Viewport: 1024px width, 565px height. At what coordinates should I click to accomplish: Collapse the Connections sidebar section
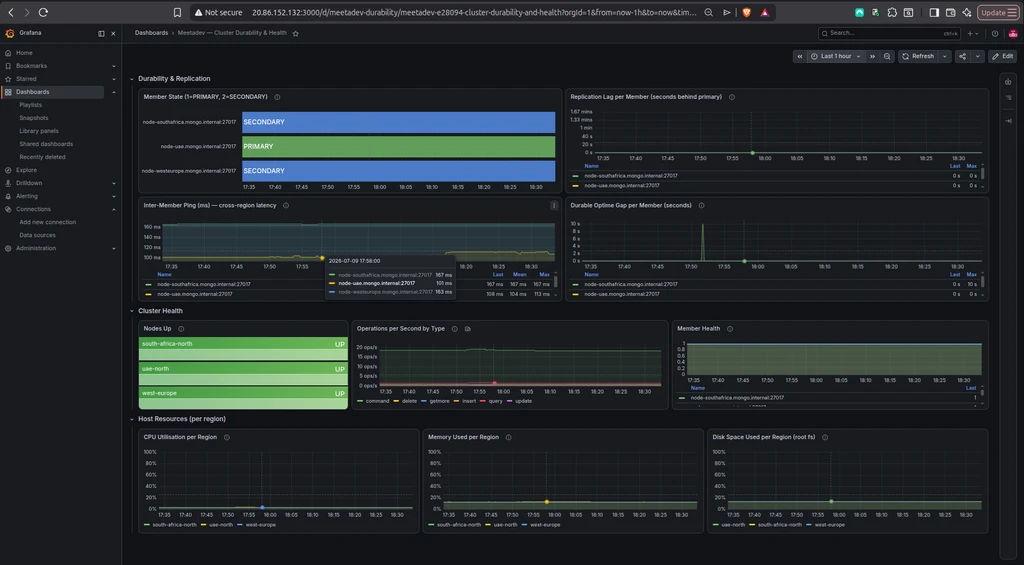[114, 210]
